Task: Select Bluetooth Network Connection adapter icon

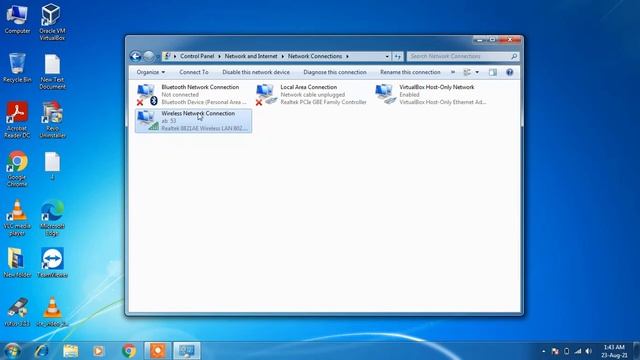Action: (147, 94)
